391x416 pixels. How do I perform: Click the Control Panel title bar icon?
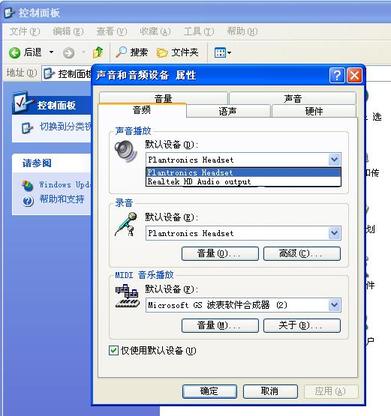[x=9, y=13]
